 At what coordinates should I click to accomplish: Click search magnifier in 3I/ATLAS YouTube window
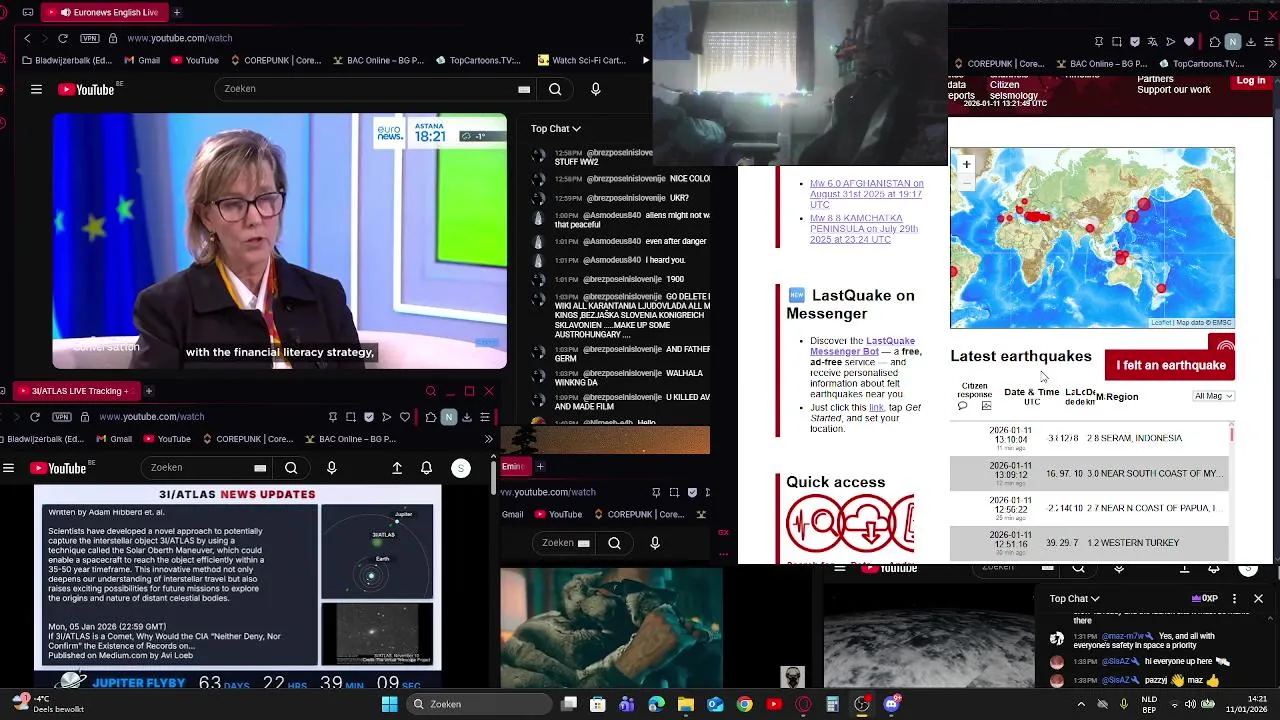[x=291, y=468]
